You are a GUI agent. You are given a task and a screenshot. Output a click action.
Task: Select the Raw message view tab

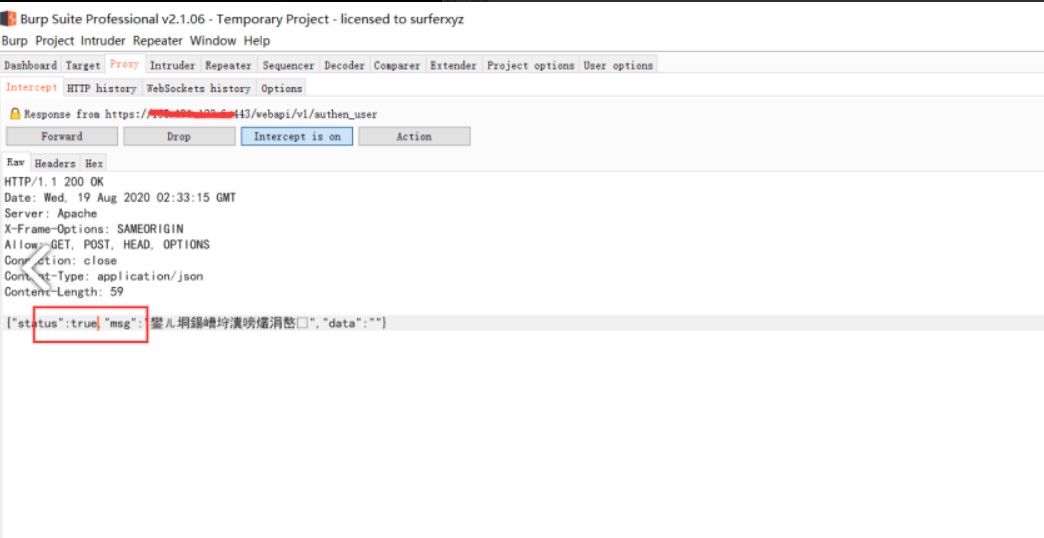click(x=16, y=162)
